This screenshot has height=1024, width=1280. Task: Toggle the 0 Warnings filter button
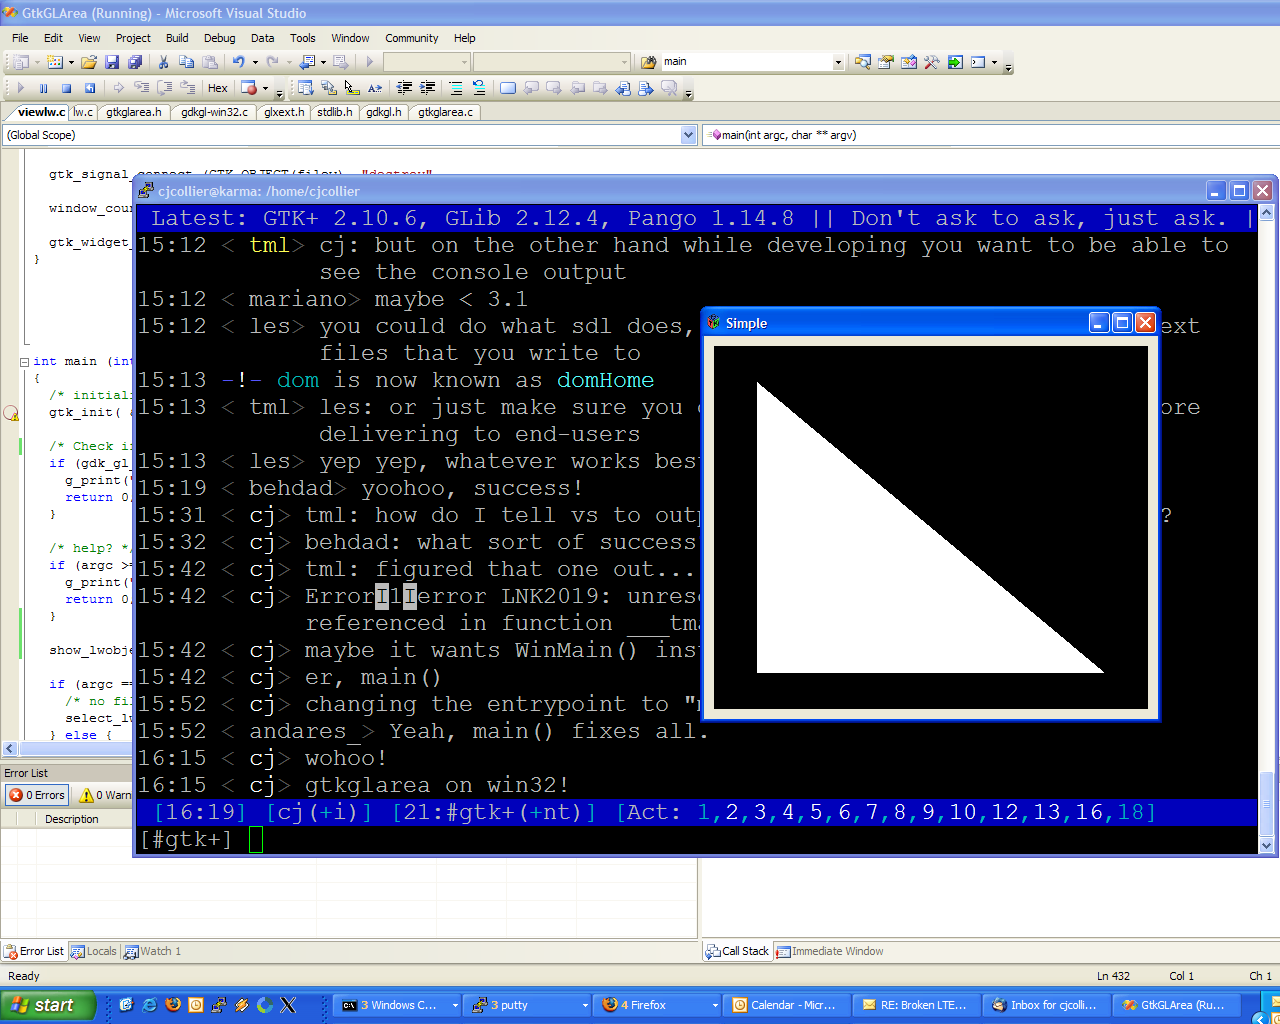click(x=106, y=795)
